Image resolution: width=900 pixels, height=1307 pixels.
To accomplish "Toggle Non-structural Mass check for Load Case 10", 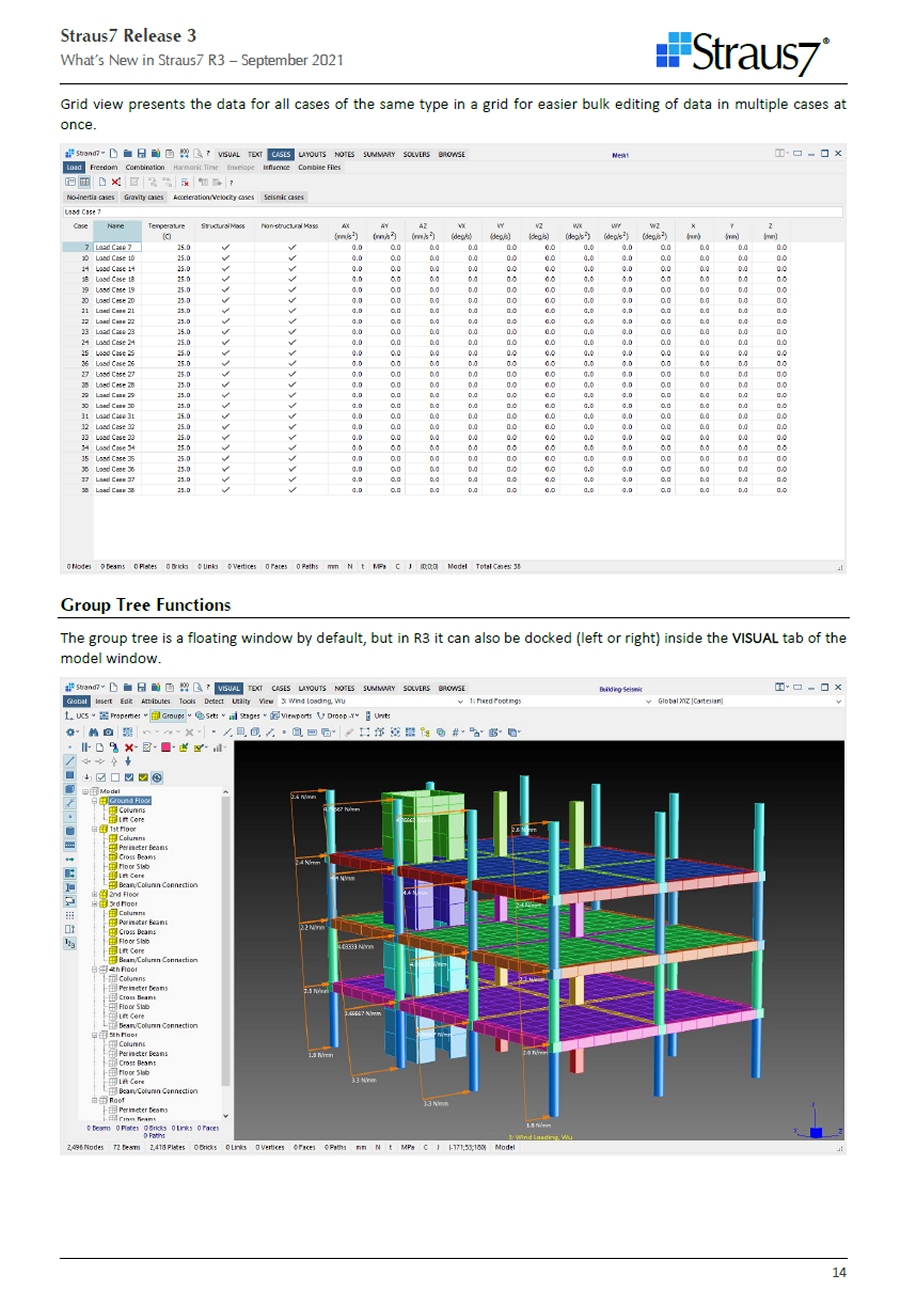I will point(293,257).
